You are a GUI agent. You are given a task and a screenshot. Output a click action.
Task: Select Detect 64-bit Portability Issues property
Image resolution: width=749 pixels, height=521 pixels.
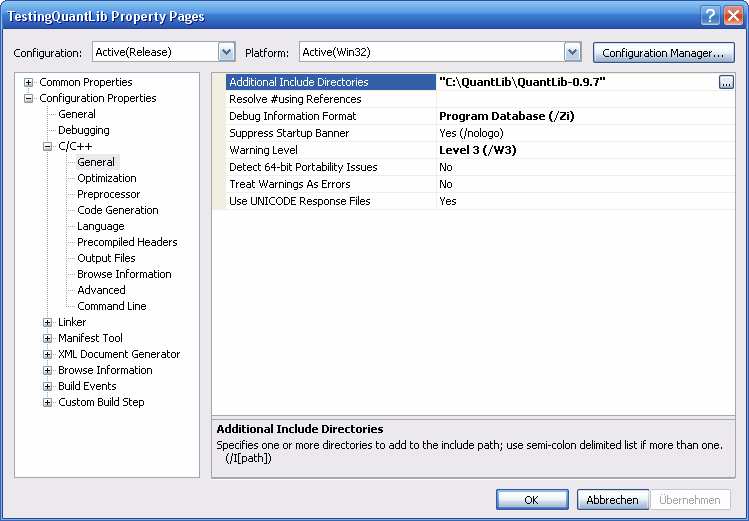tap(331, 167)
